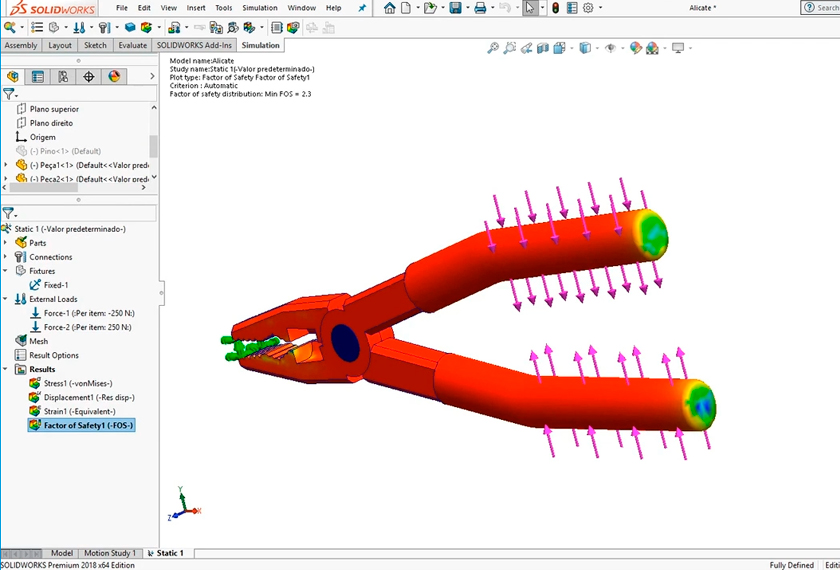The height and width of the screenshot is (570, 840).
Task: Select the DimXpertManager crosshair tab
Action: coord(89,76)
